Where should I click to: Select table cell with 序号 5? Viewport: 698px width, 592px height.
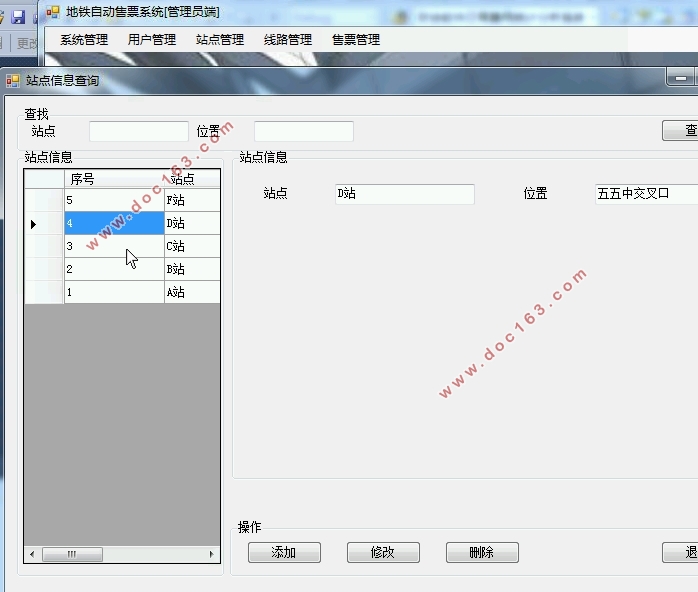point(114,200)
